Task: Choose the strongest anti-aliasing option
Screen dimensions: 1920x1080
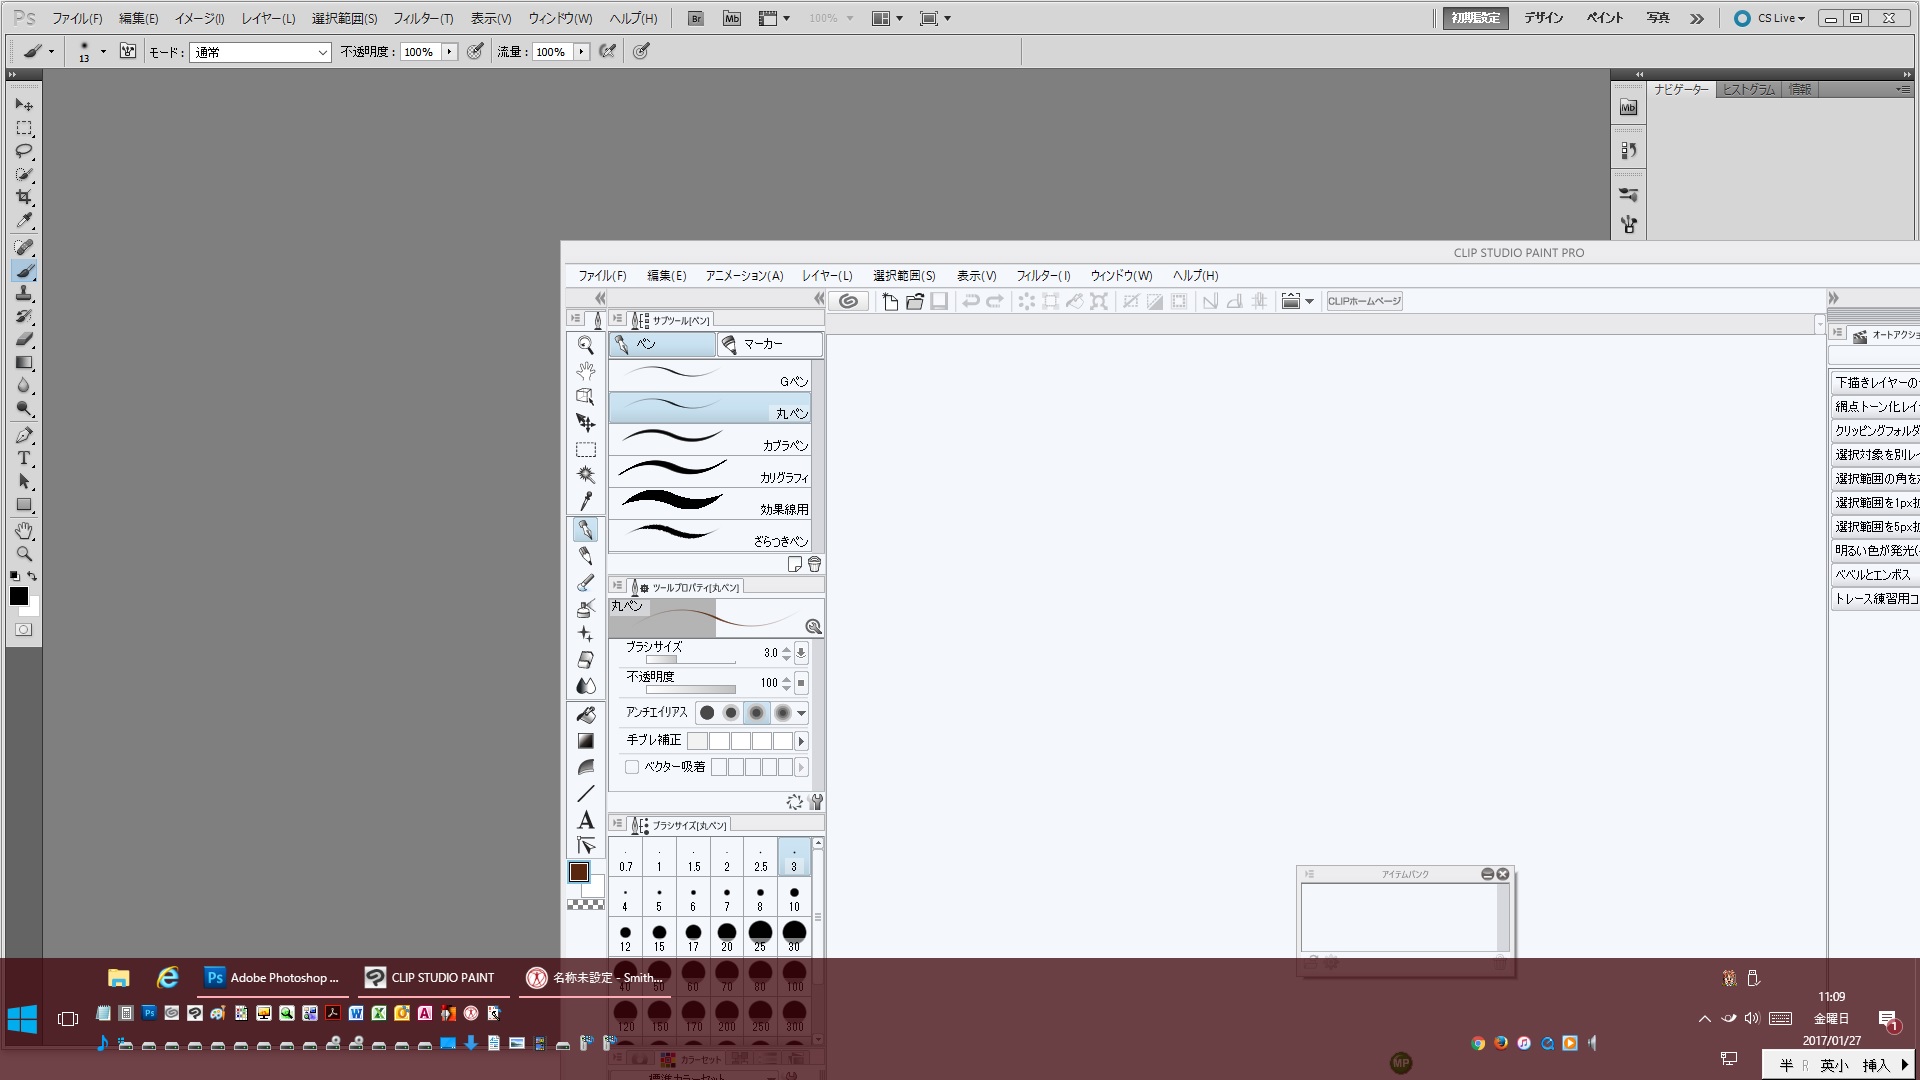Action: [782, 713]
